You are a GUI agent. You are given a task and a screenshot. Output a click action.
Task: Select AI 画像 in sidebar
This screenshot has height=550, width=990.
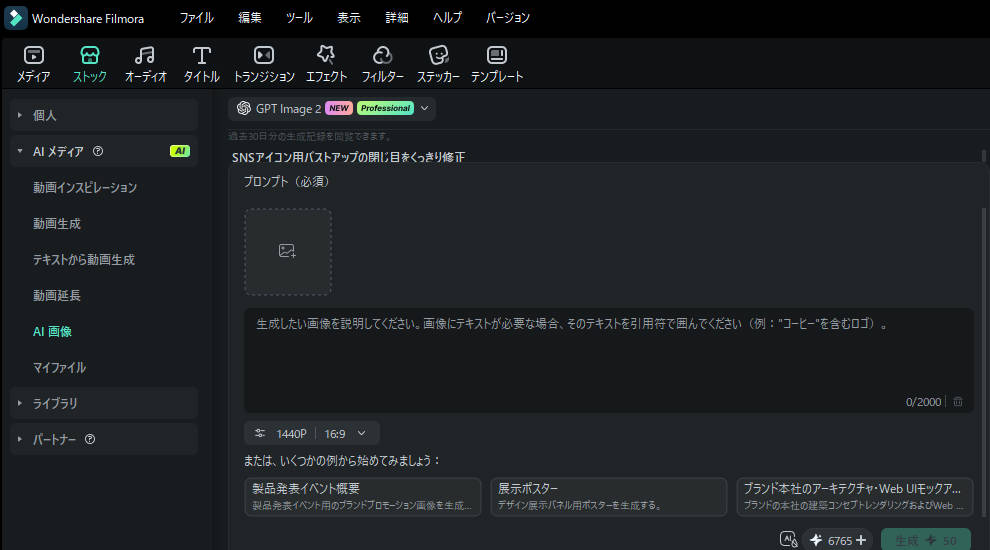tap(52, 332)
